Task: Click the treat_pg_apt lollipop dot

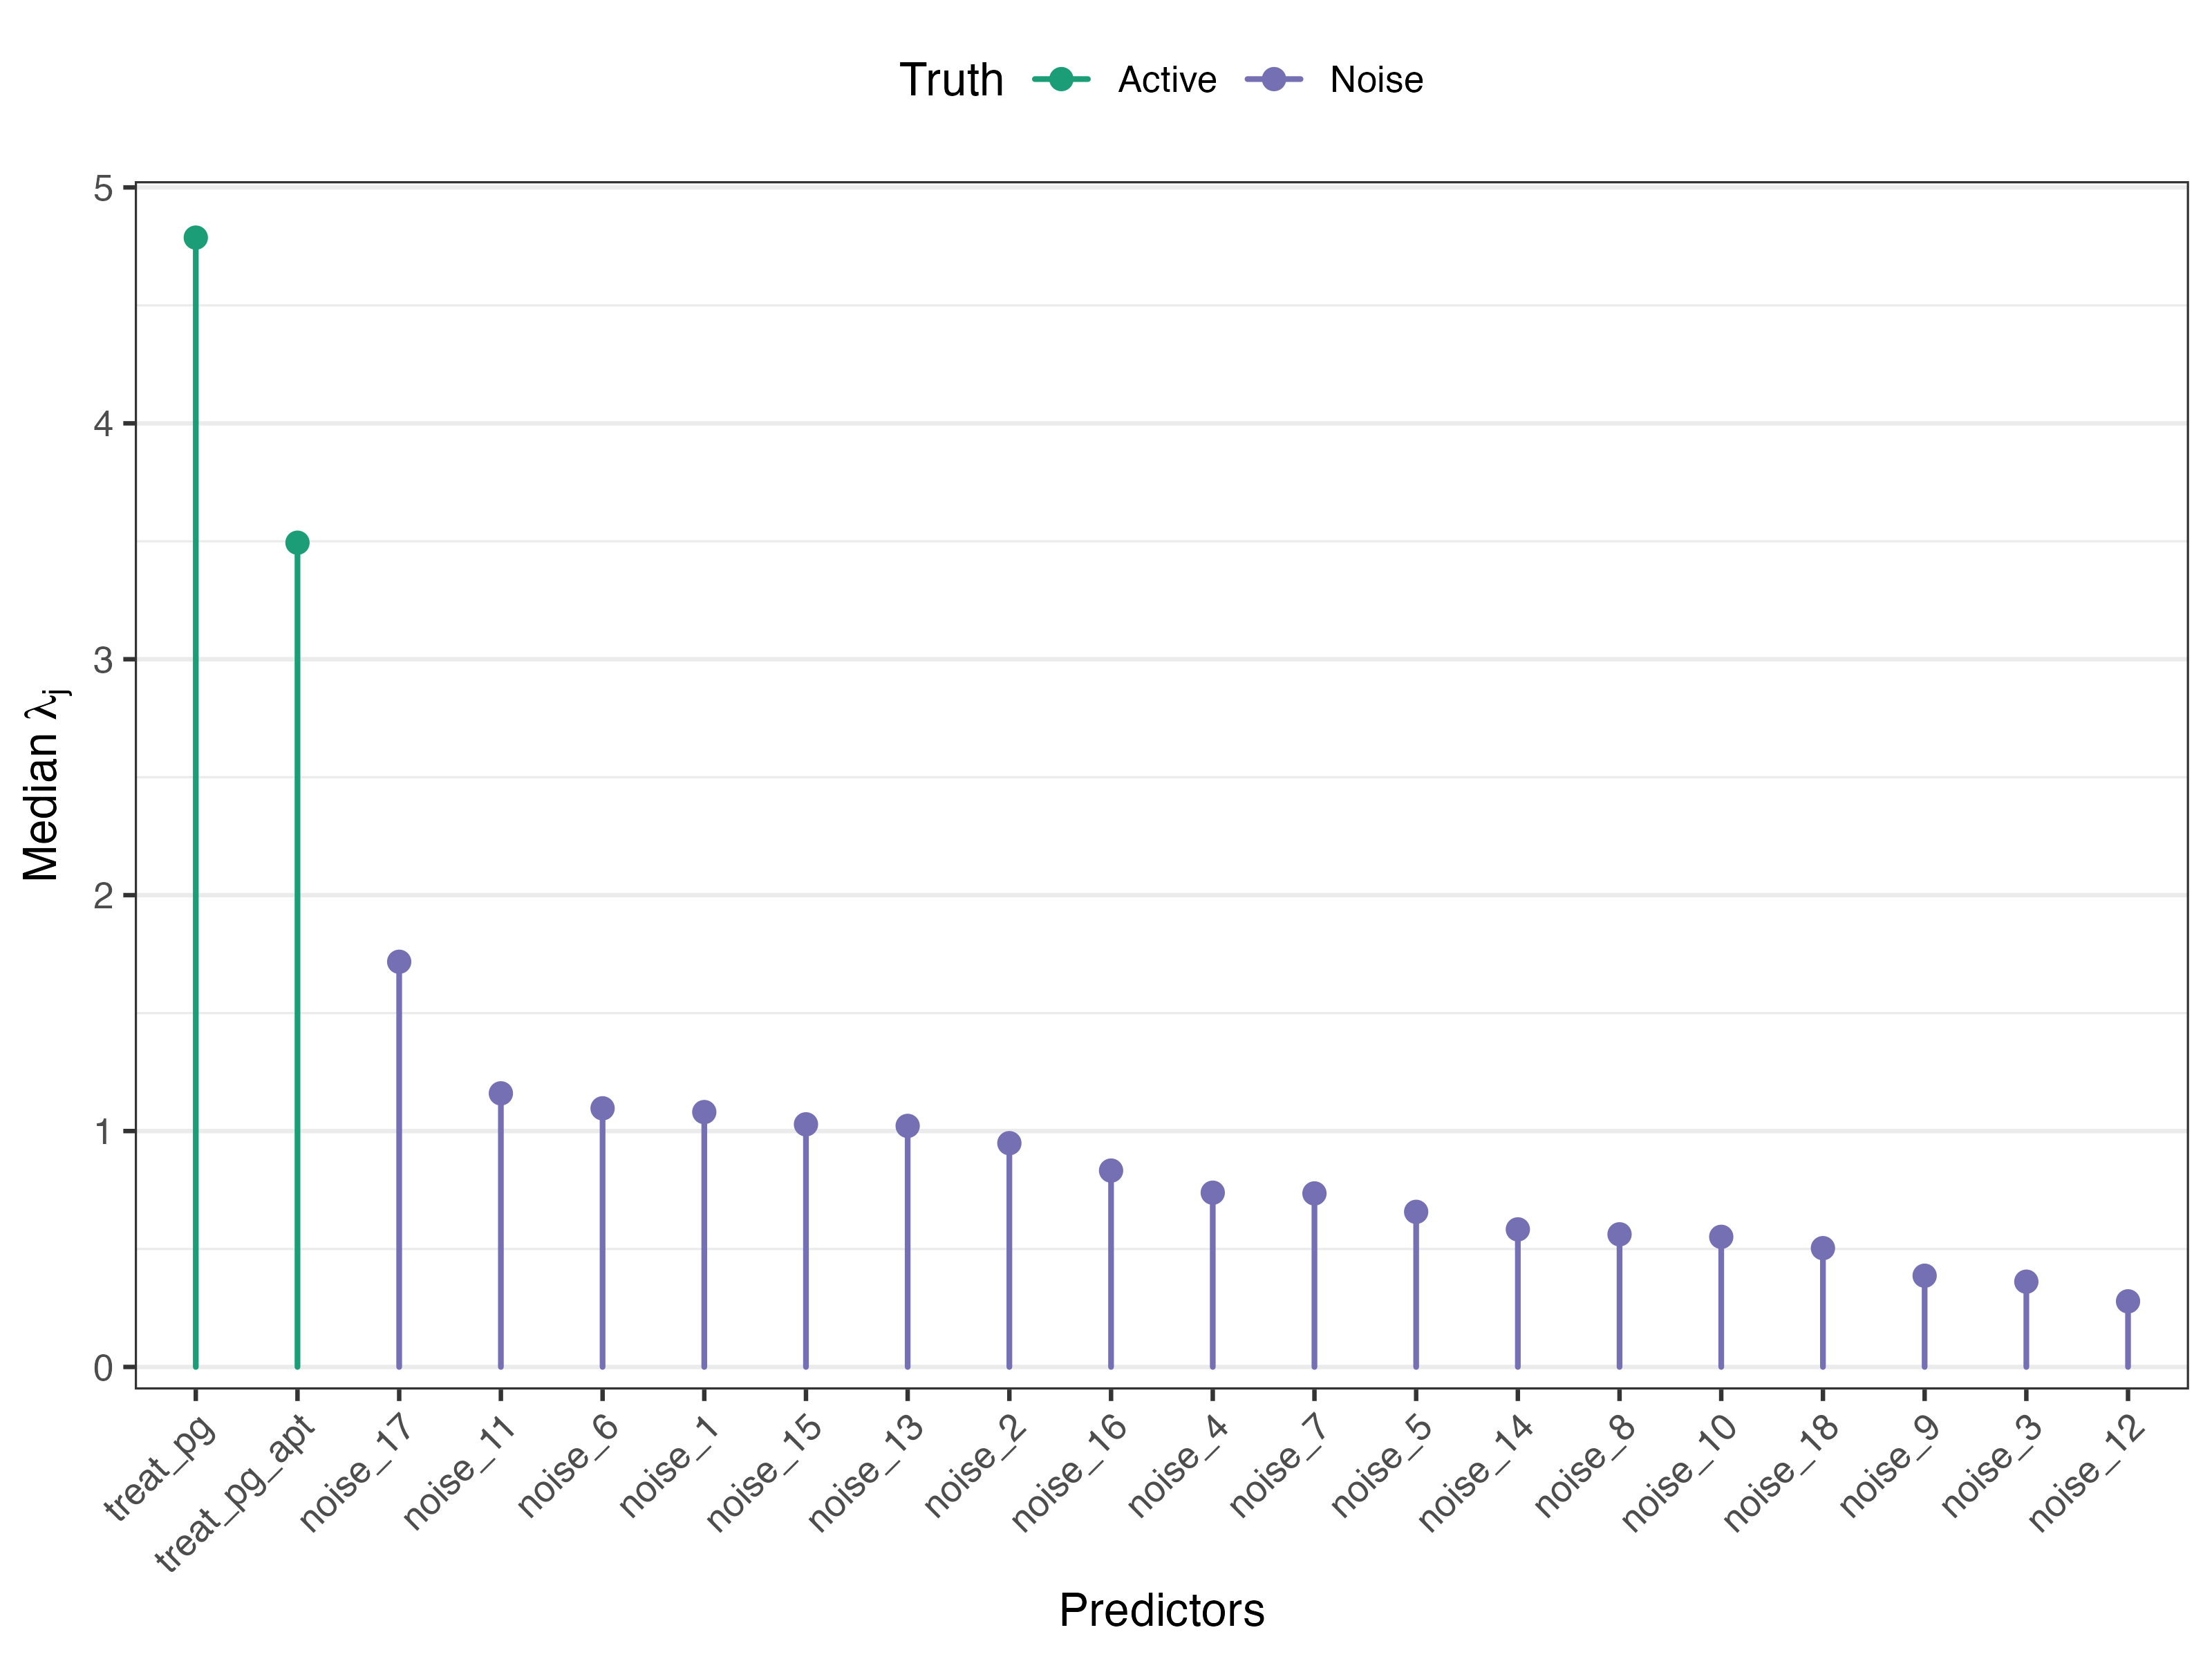Action: pos(297,543)
